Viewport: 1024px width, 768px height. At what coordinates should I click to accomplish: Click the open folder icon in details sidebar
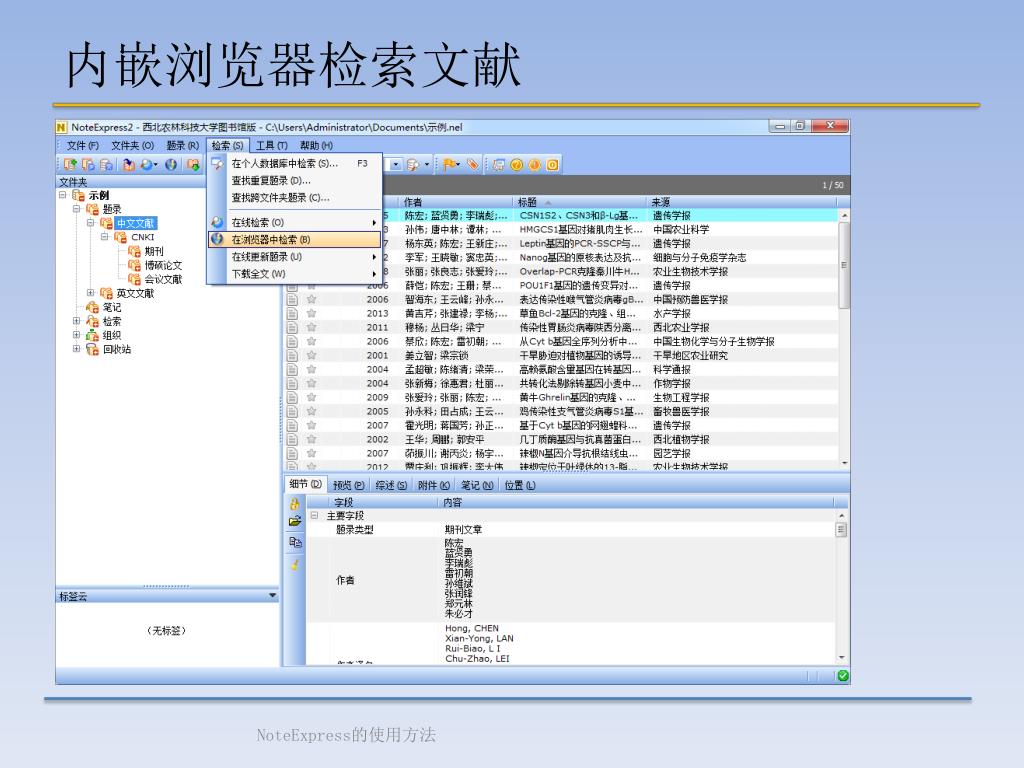(x=295, y=521)
